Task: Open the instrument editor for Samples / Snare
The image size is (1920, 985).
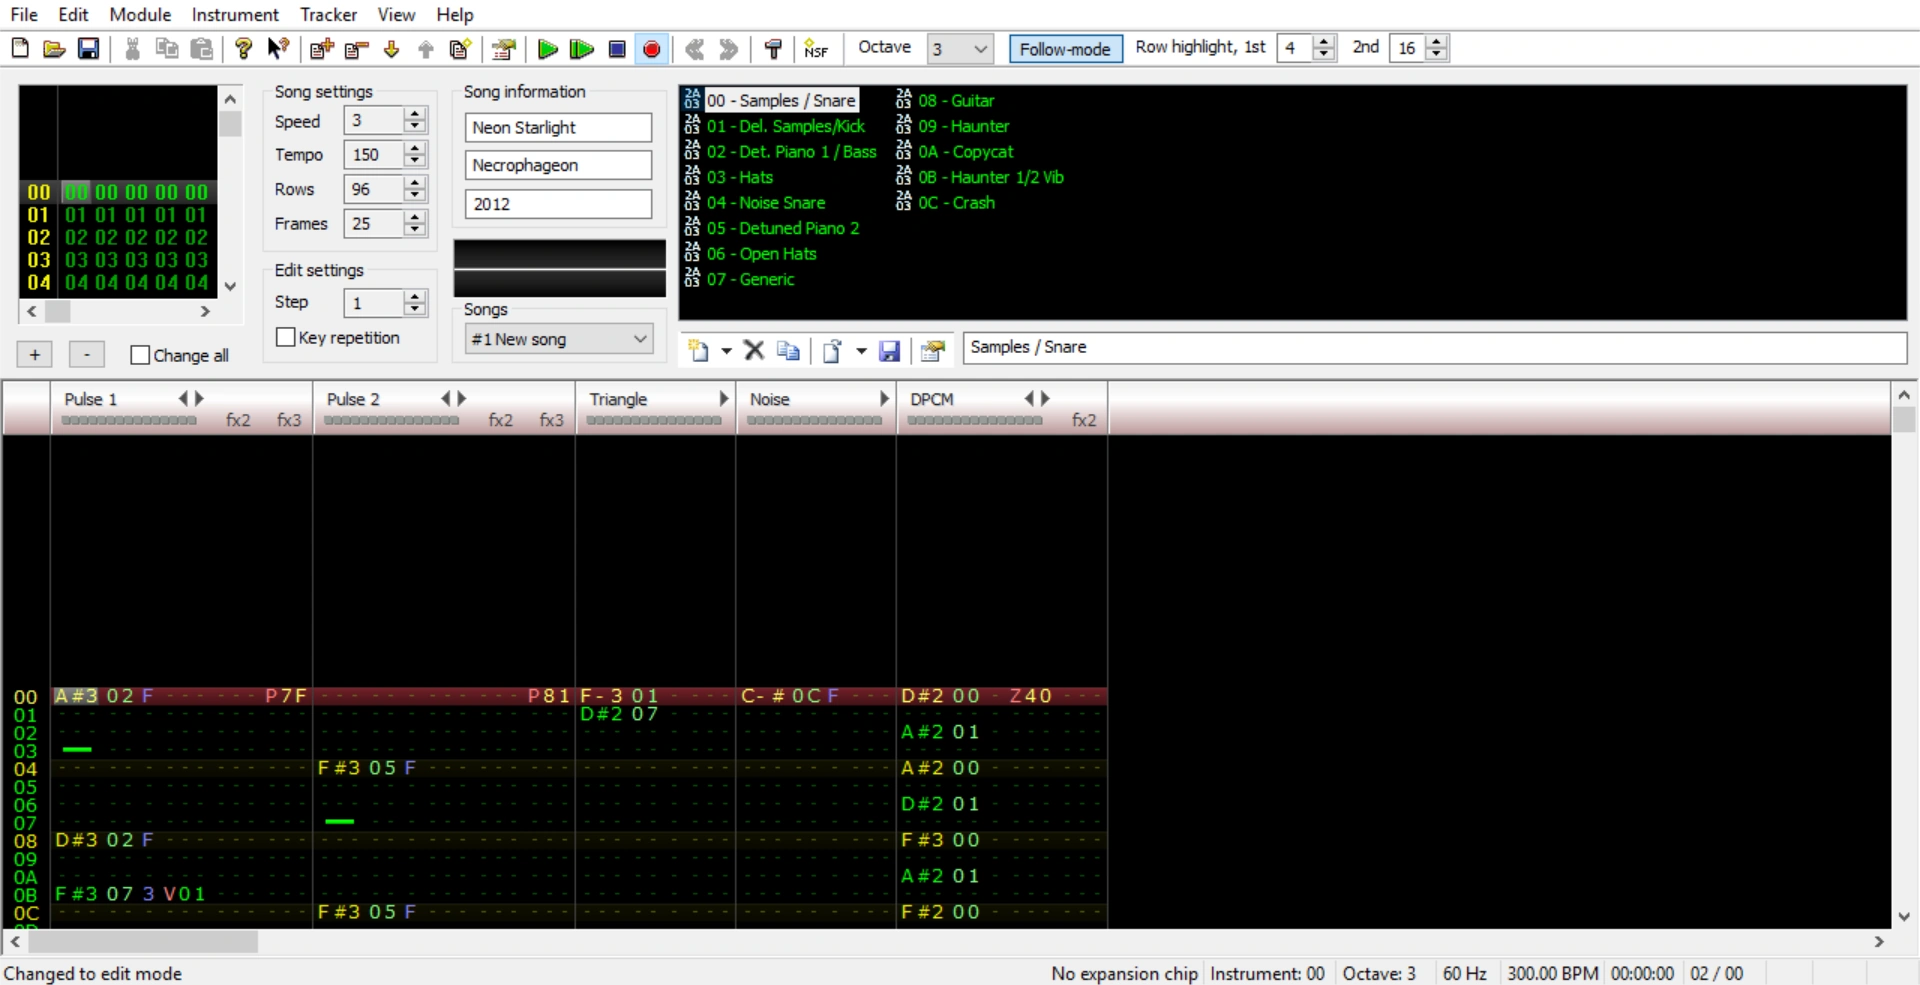Action: 932,351
